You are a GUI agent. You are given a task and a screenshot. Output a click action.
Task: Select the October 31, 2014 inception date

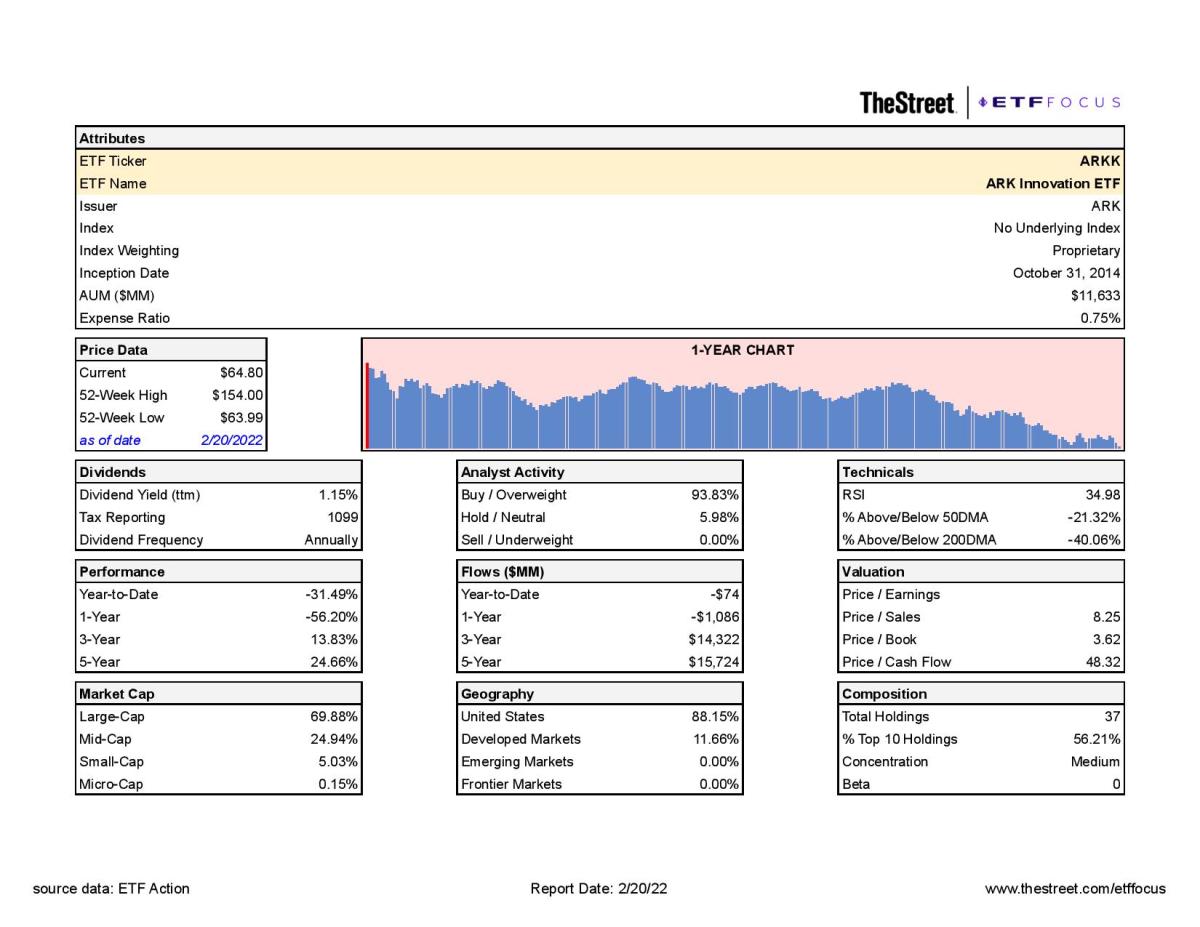click(x=1067, y=273)
